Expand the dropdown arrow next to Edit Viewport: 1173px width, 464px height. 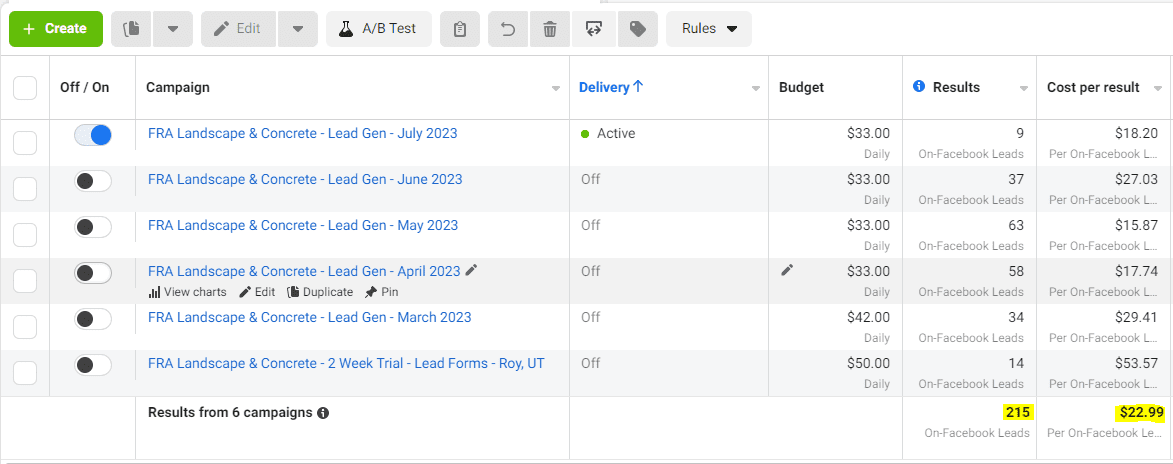click(298, 29)
